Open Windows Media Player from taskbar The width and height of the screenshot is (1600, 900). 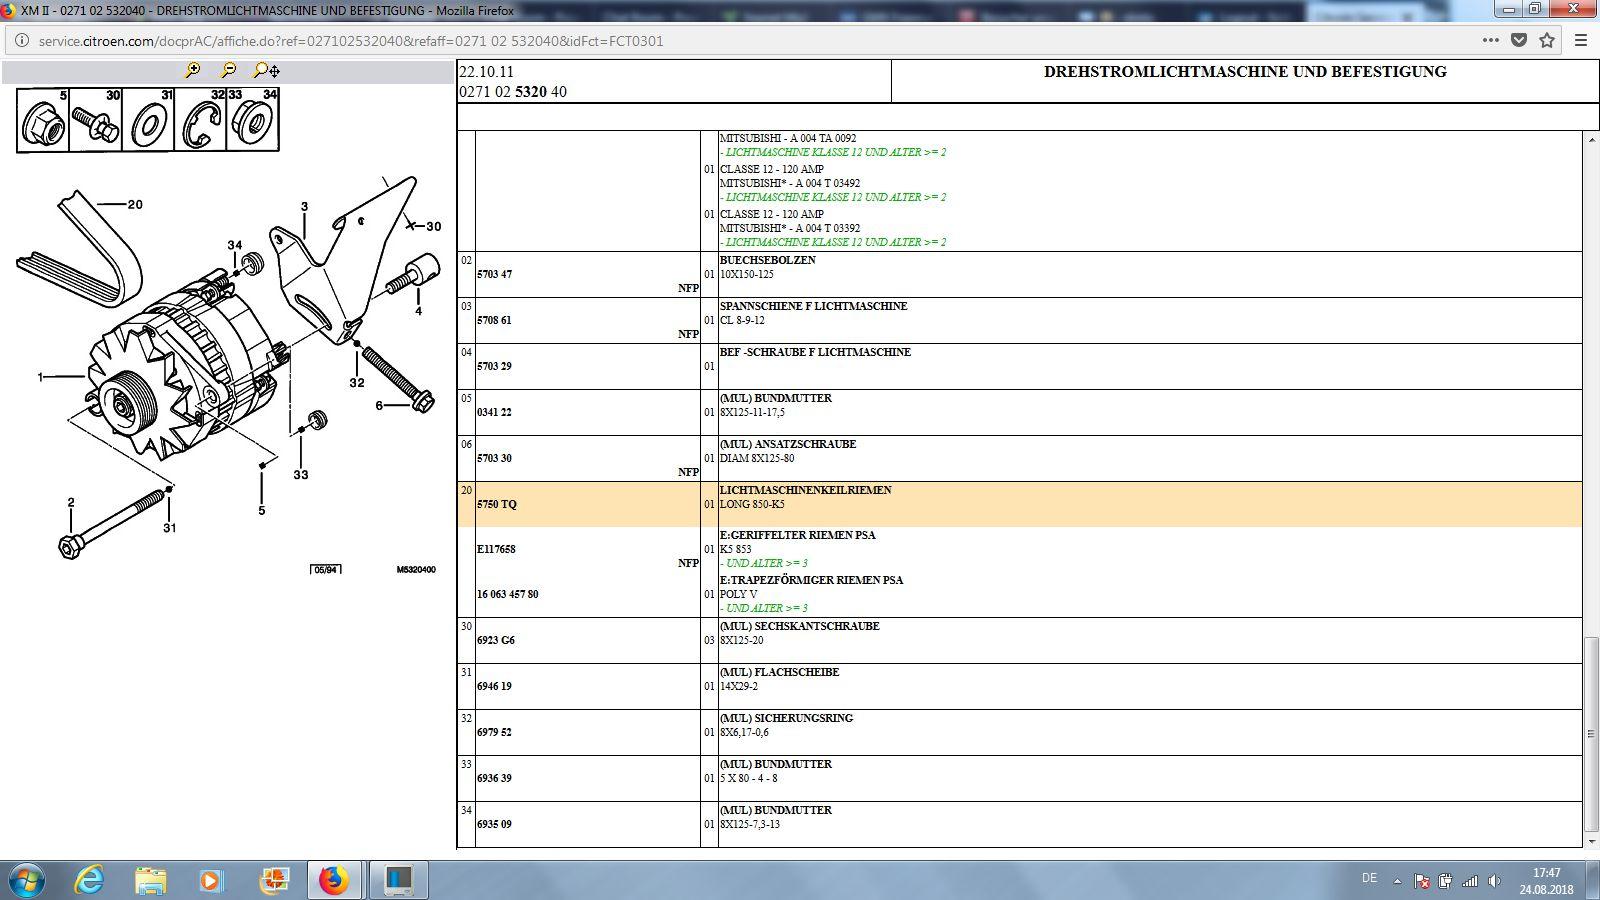click(211, 880)
